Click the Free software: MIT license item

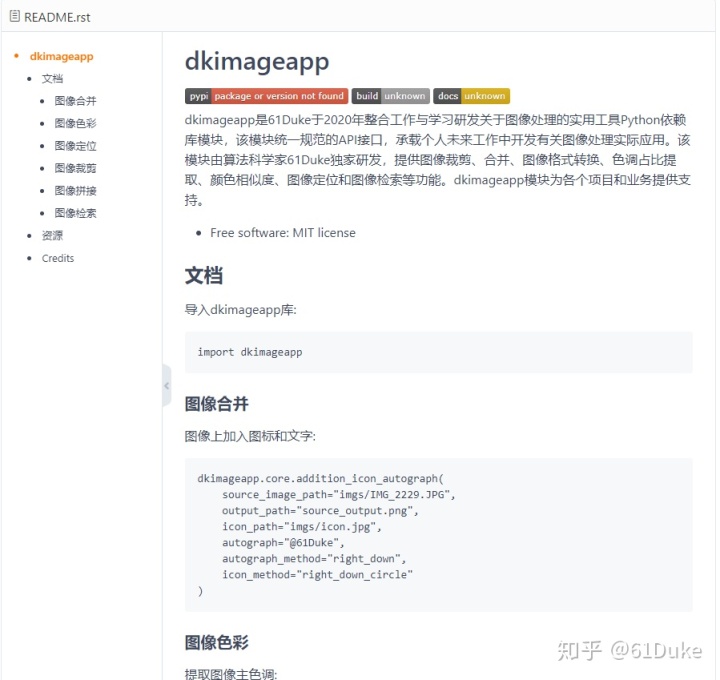point(283,233)
